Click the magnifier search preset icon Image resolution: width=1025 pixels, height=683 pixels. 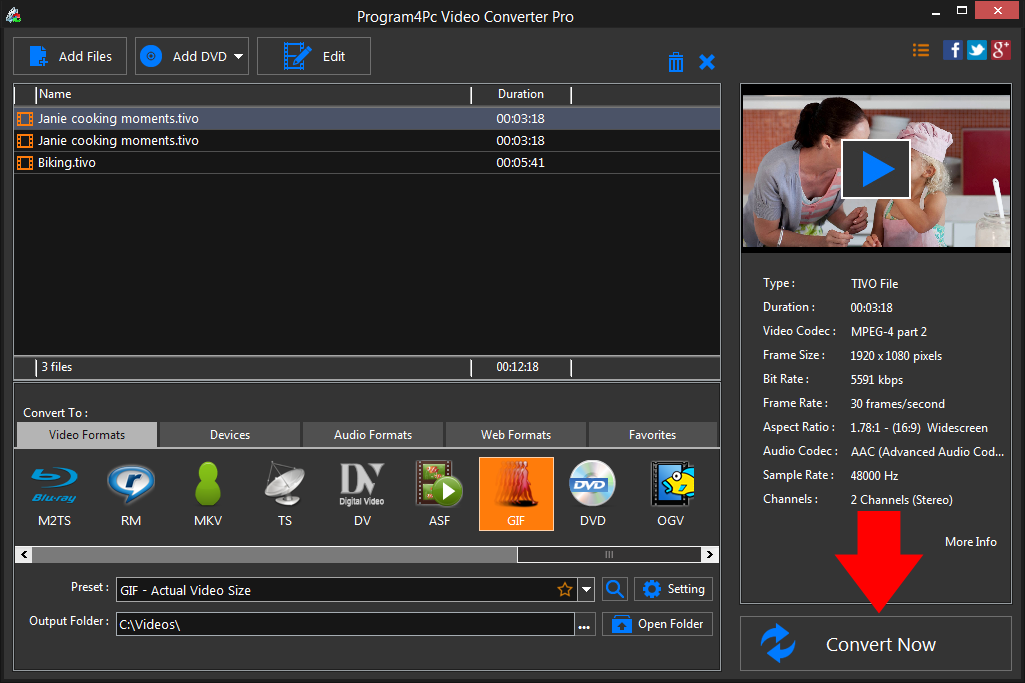point(614,589)
